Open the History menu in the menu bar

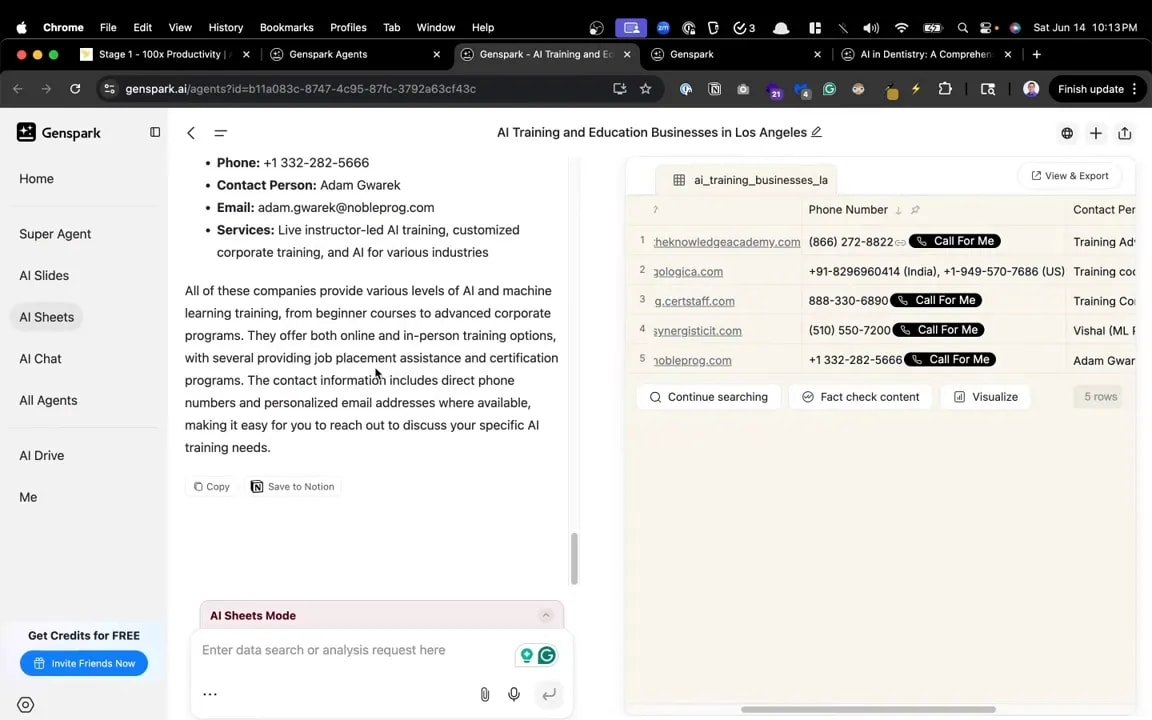[225, 27]
